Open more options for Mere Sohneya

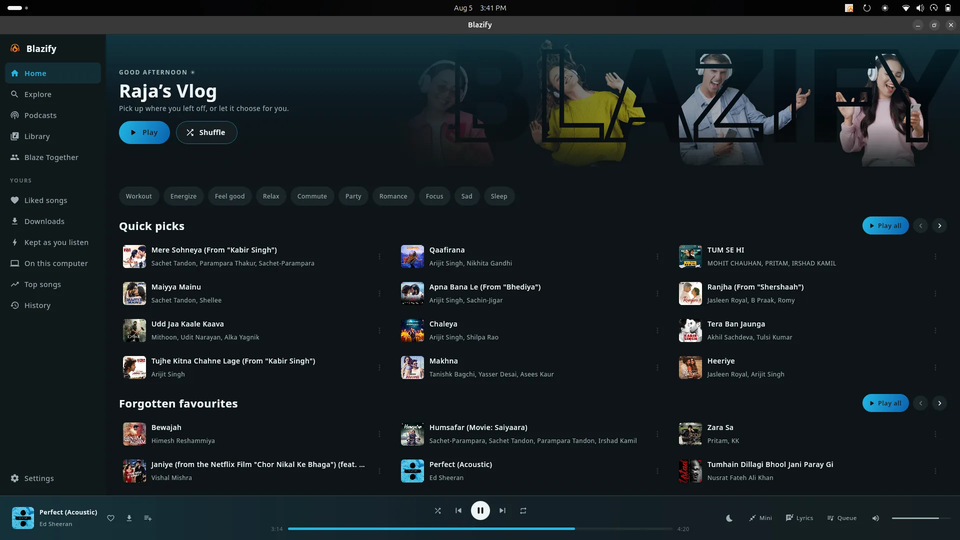(380, 257)
